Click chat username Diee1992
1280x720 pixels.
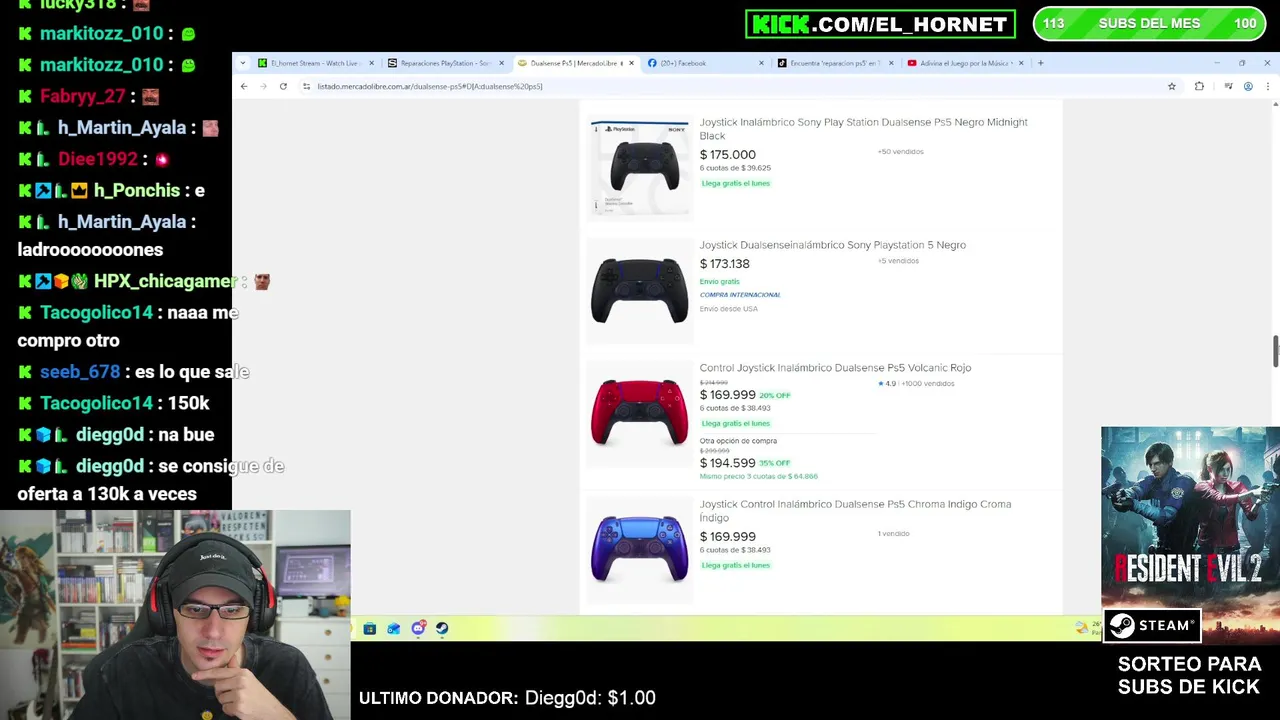tap(97, 159)
